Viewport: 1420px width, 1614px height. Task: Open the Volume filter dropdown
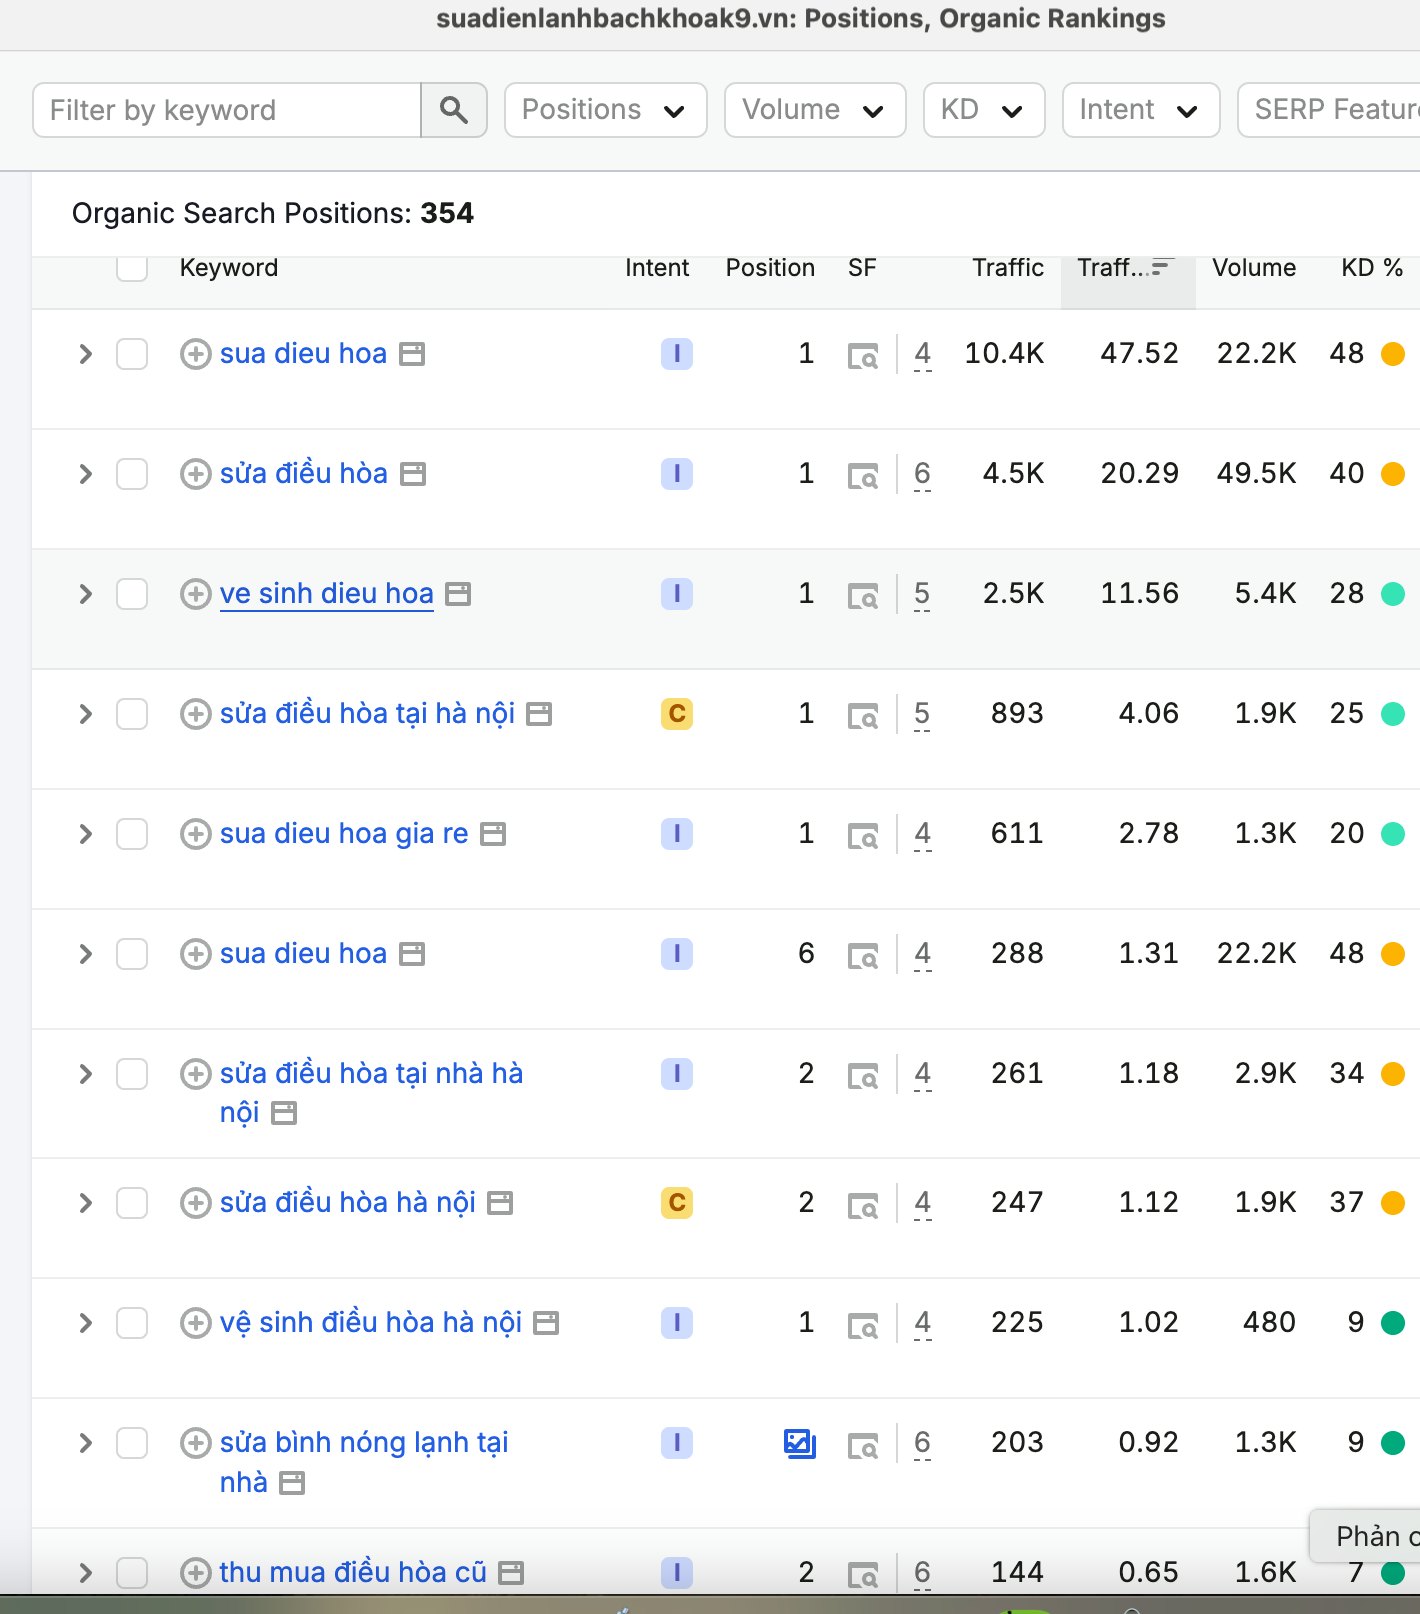[815, 110]
